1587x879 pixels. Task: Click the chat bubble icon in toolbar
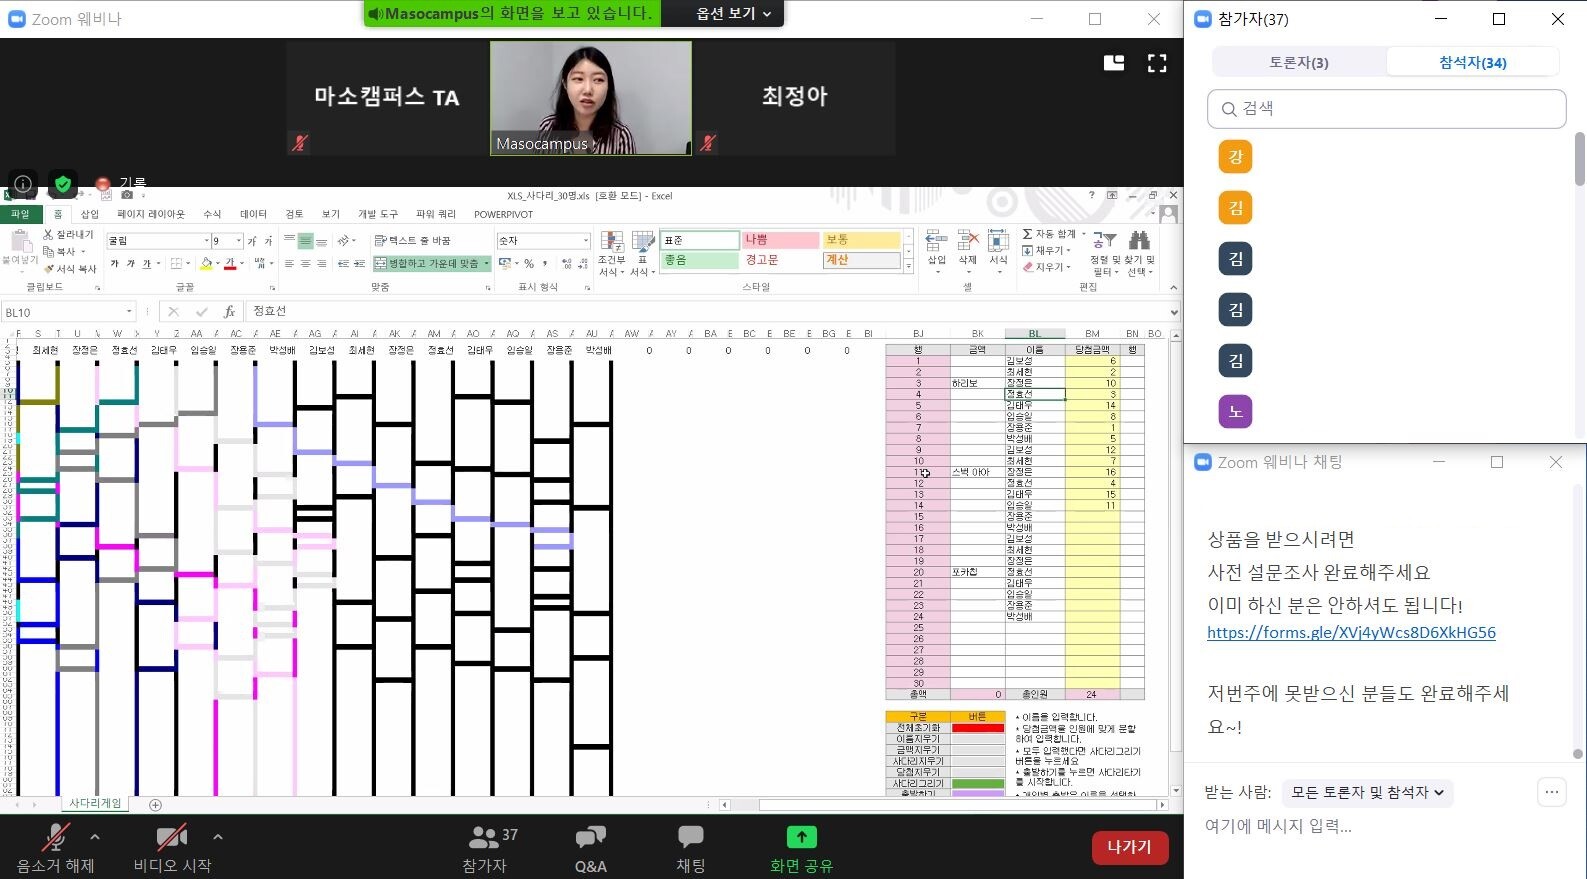pos(690,837)
